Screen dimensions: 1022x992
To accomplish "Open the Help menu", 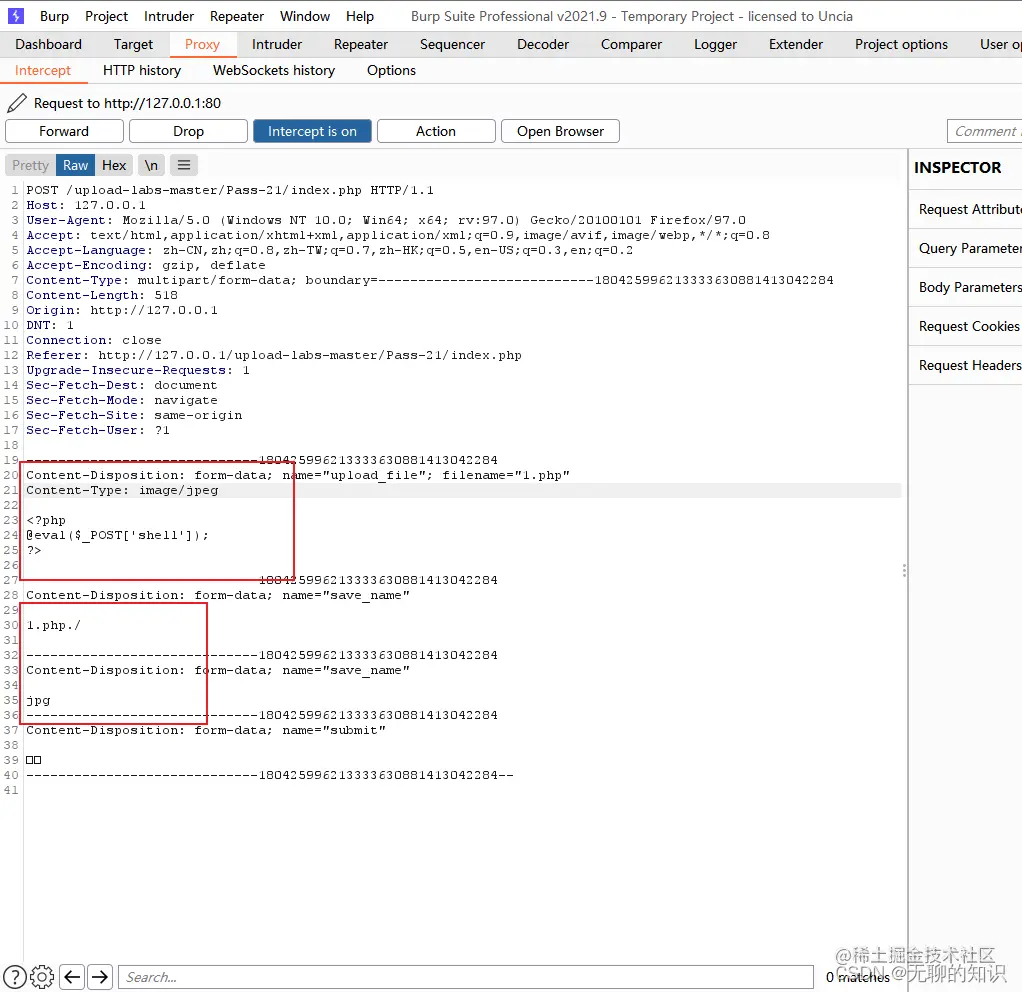I will (360, 16).
